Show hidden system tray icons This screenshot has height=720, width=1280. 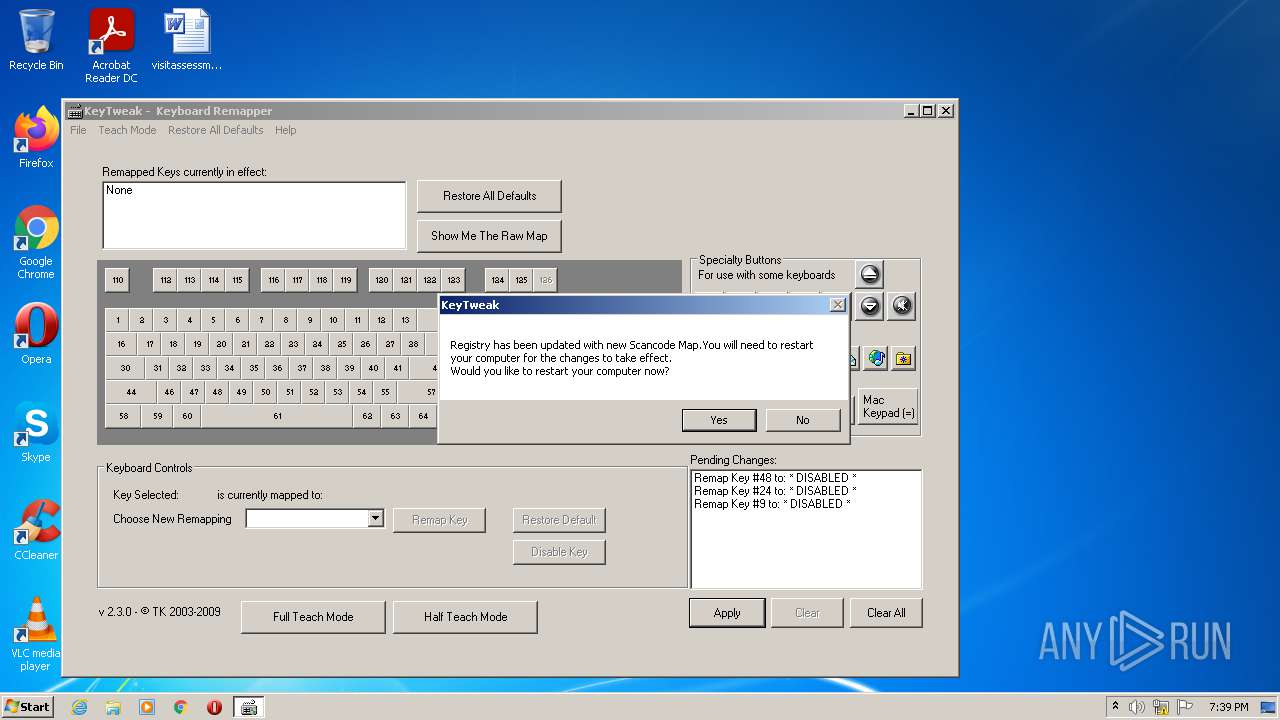click(1115, 707)
